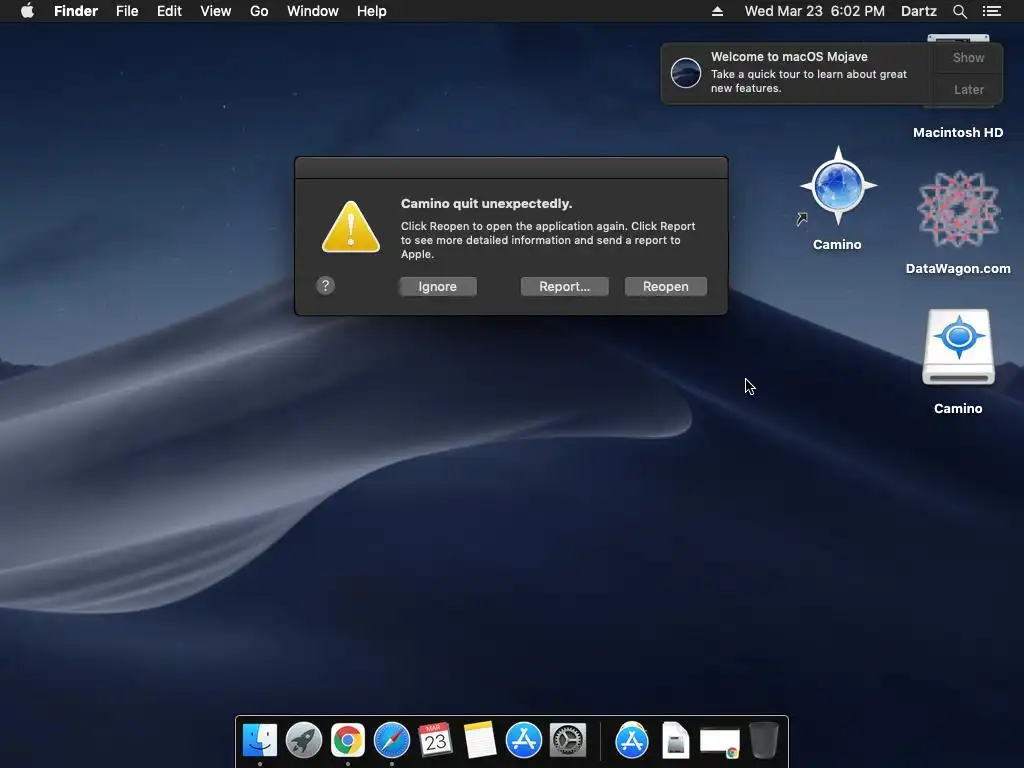Click the 'Camino quit unexpectedly.' heading
The image size is (1024, 768).
click(x=487, y=204)
